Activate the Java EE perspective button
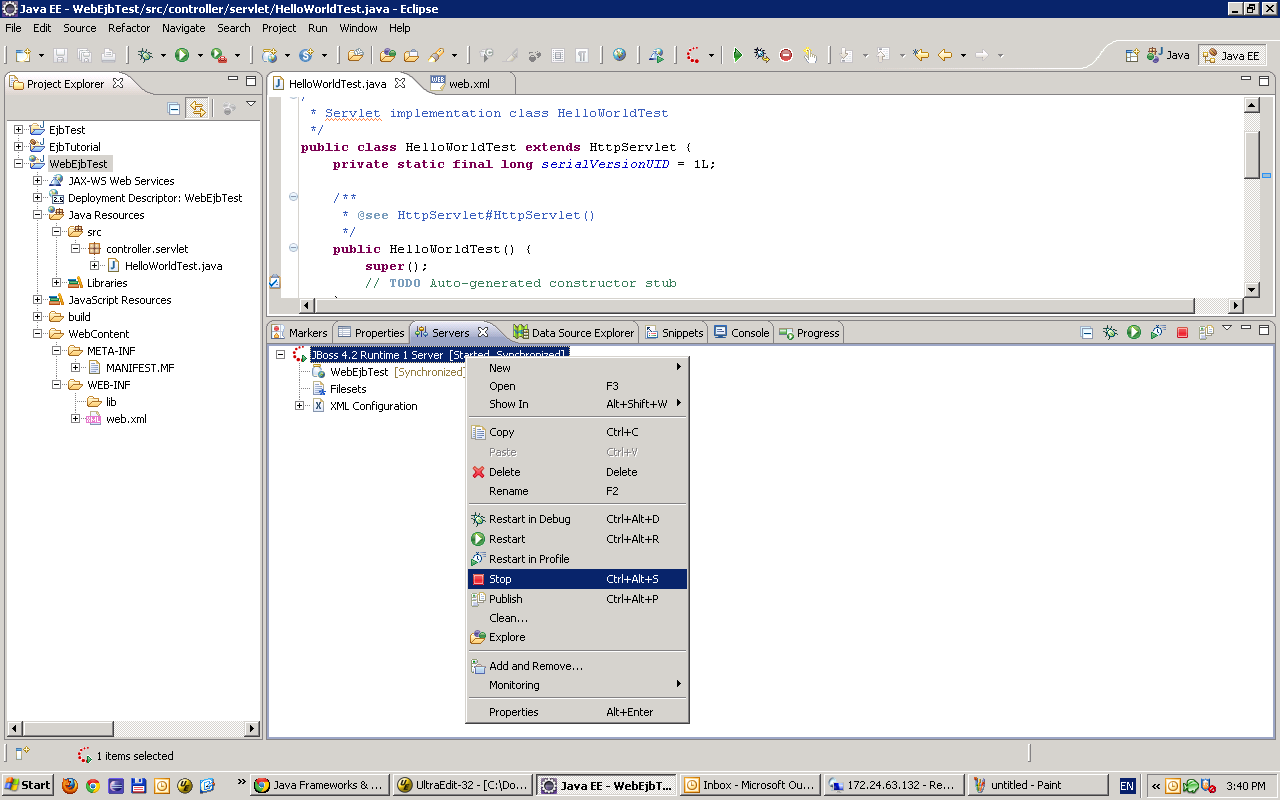Screen dimensions: 1280x800 (x=1229, y=55)
